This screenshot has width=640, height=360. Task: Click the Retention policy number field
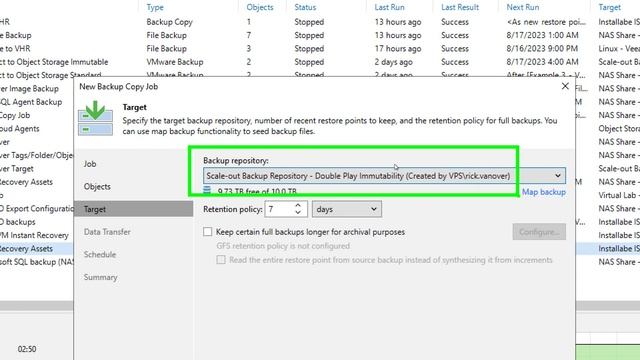(279, 209)
